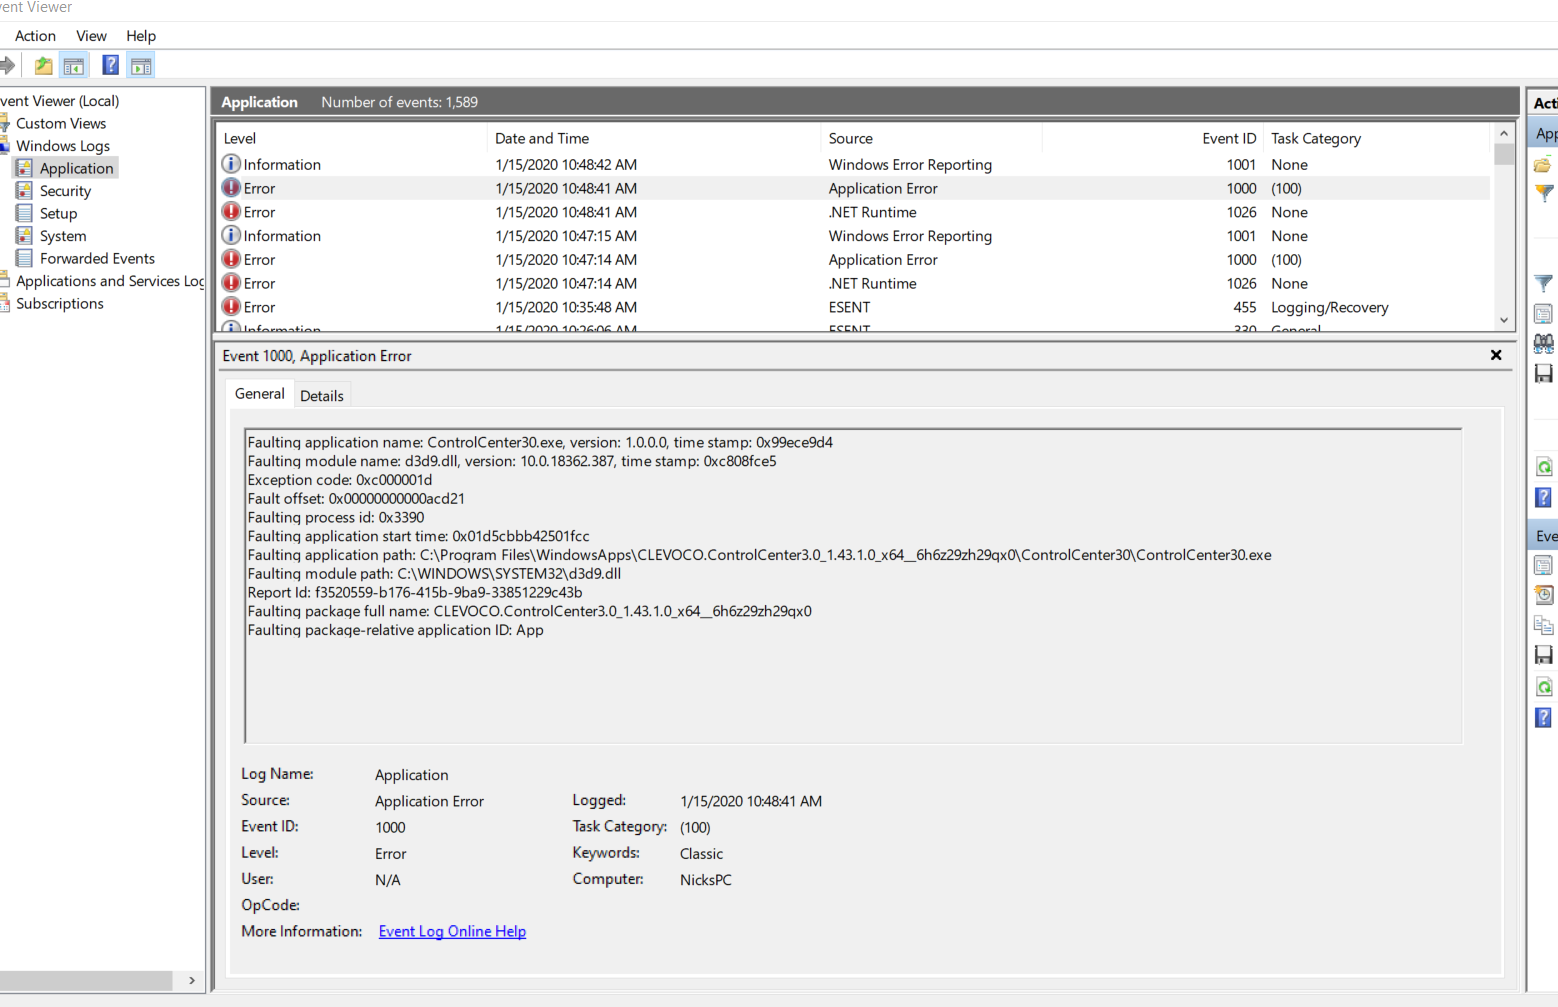Image resolution: width=1558 pixels, height=1007 pixels.
Task: Click Refresh icon in Application actions group
Action: pyautogui.click(x=1544, y=467)
